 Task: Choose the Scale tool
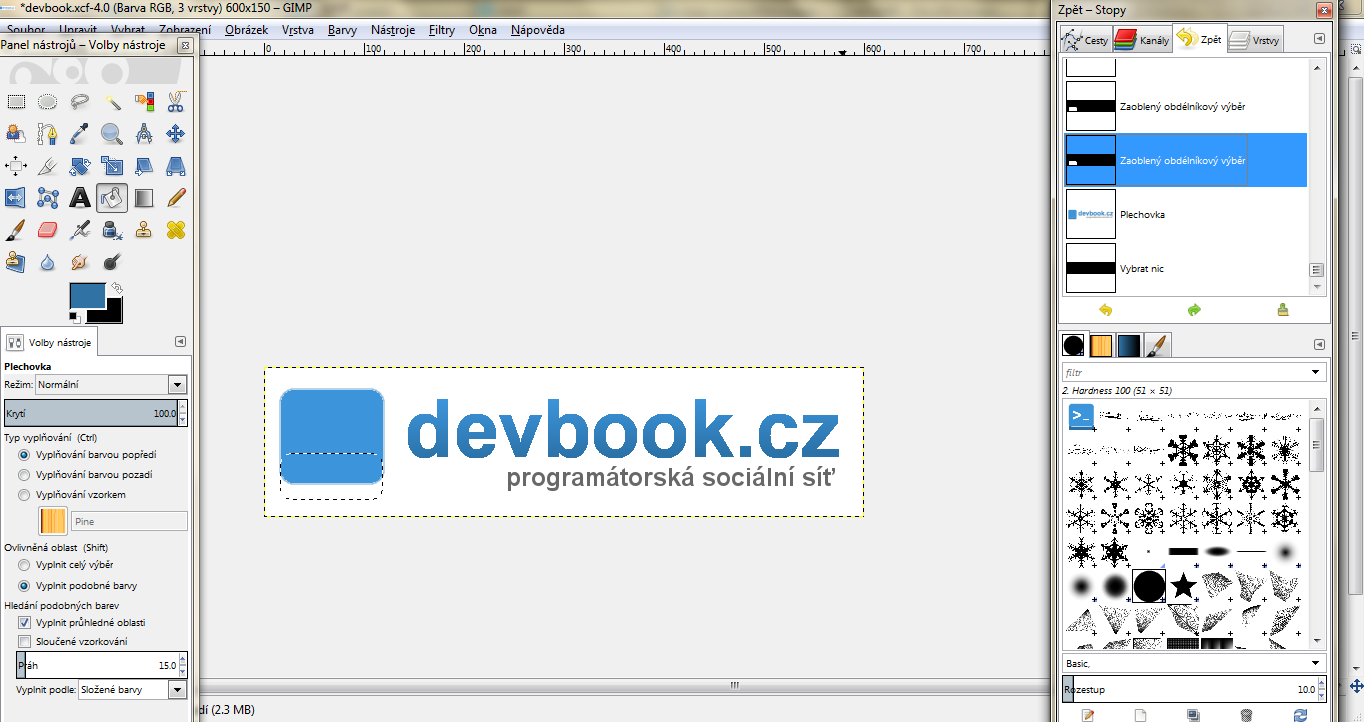coord(112,165)
